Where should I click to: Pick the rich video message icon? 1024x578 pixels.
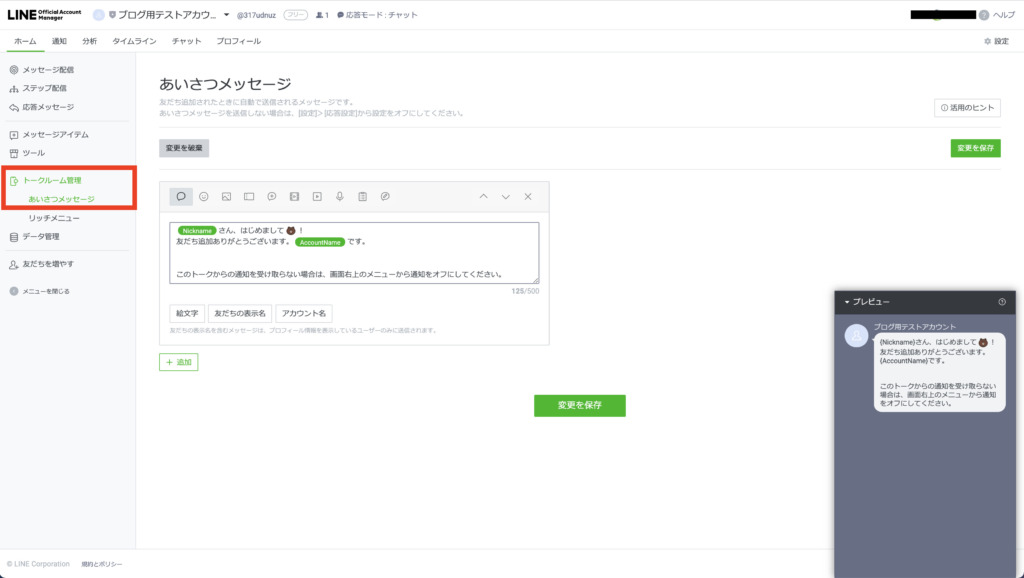pos(295,197)
